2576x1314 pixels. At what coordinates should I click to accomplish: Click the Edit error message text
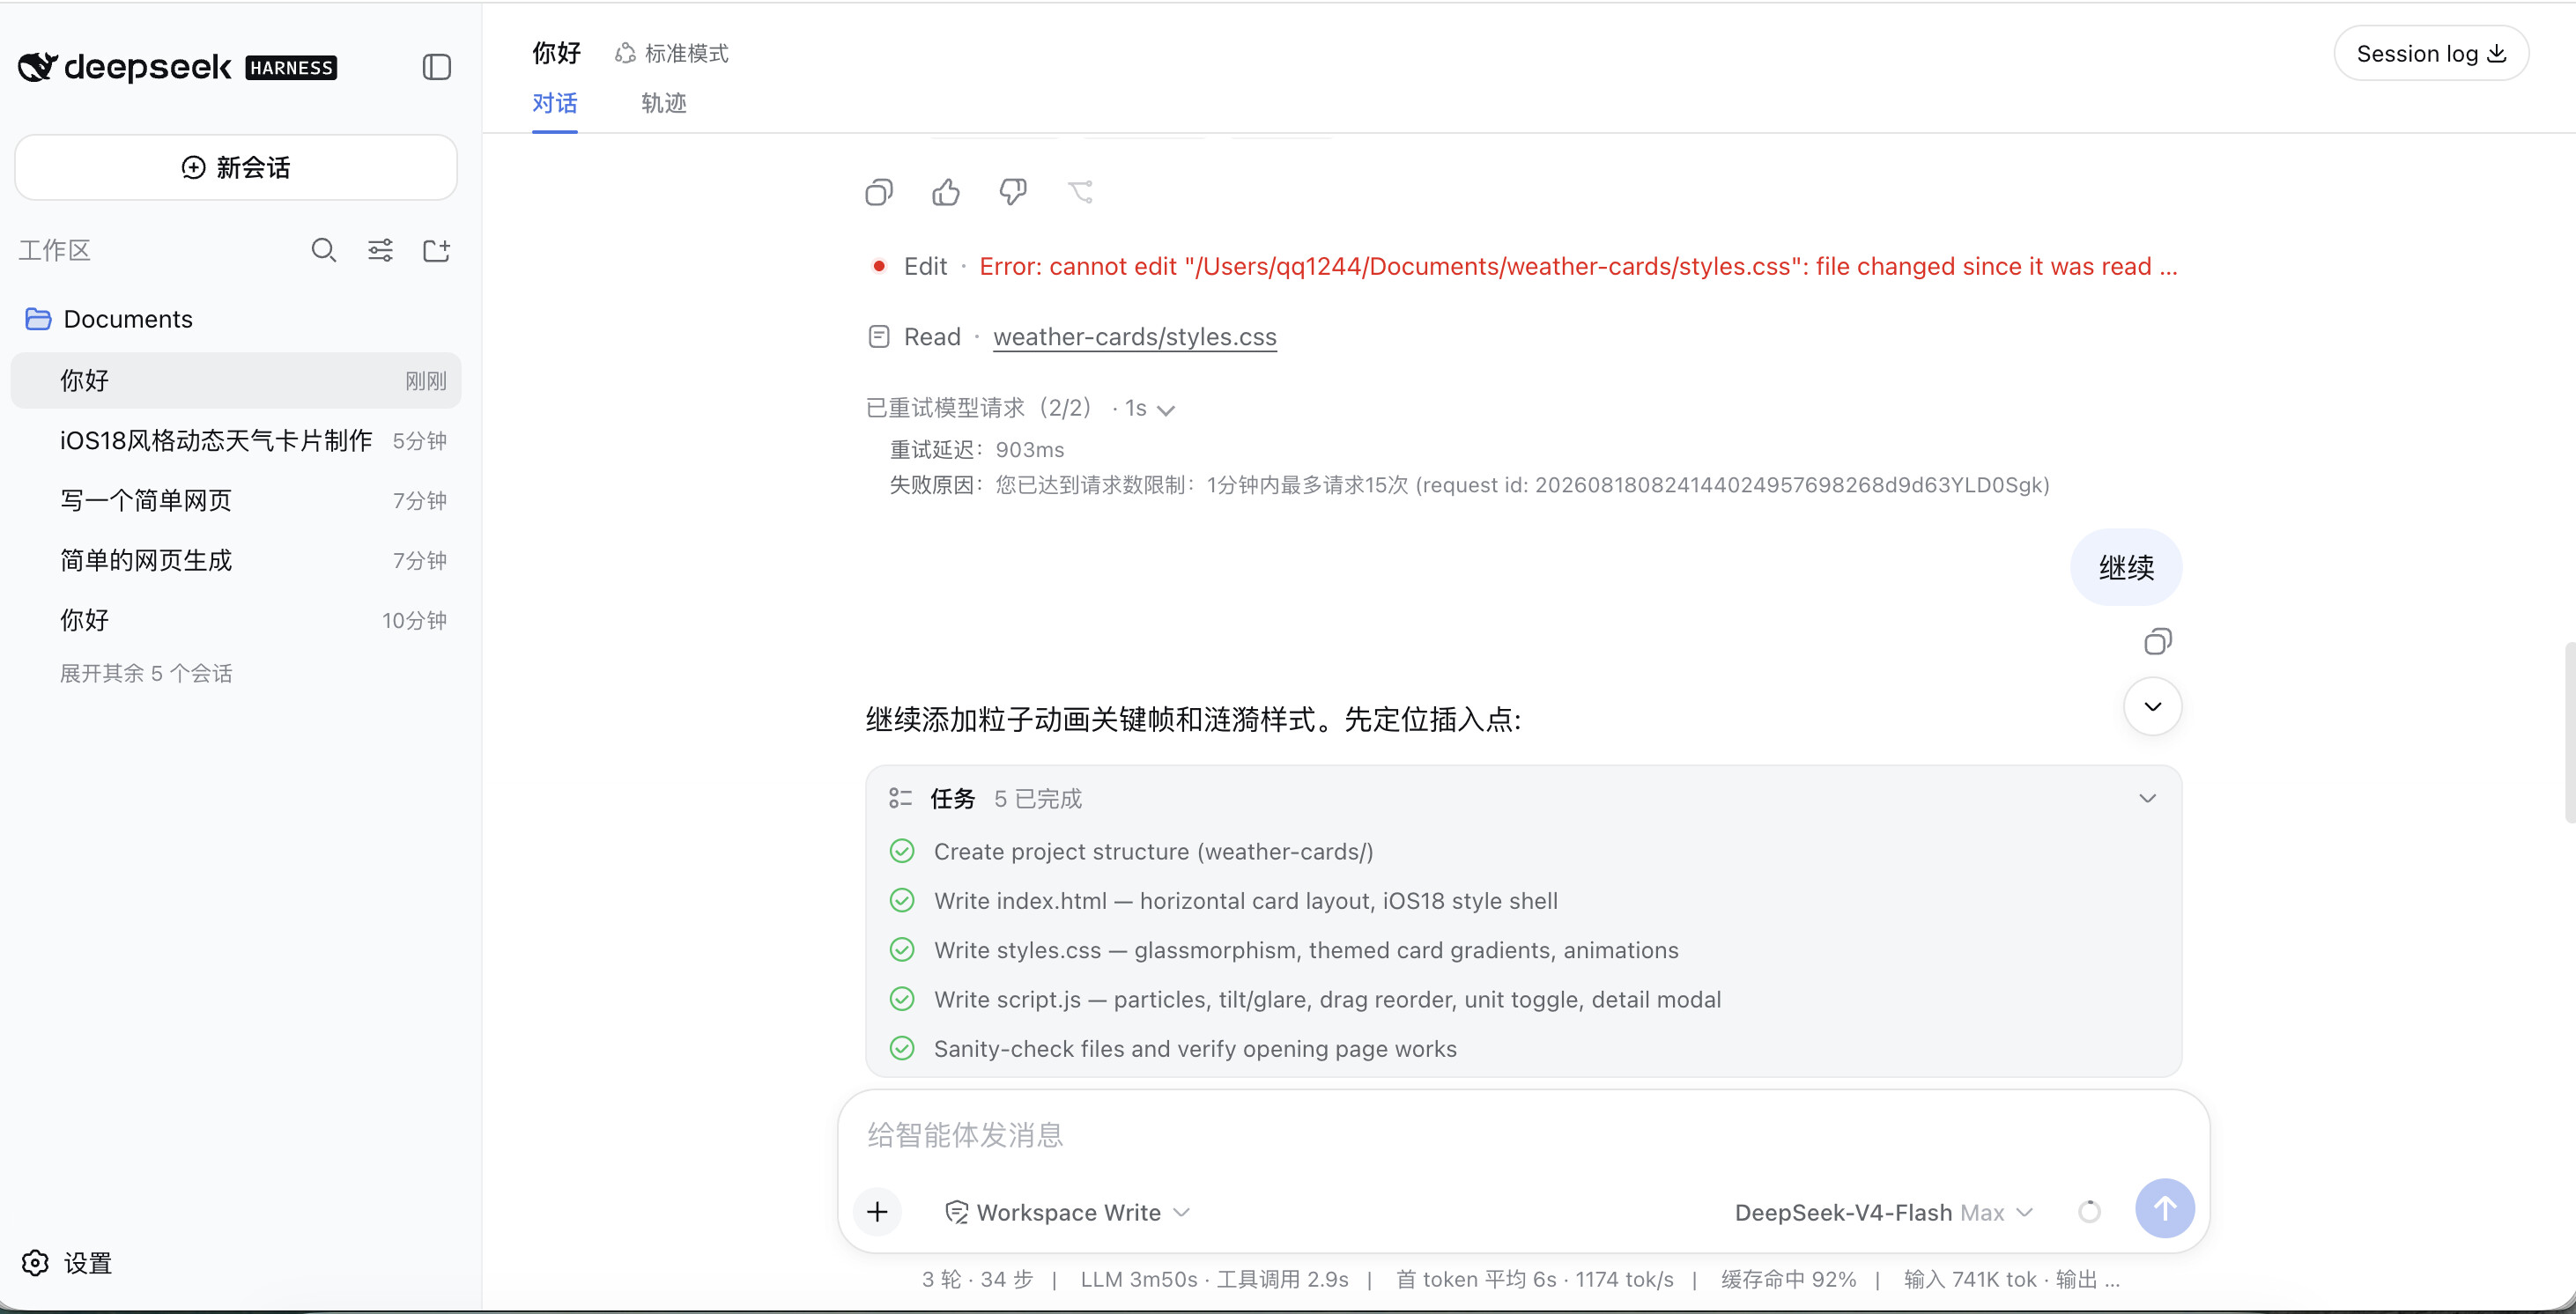point(1578,266)
